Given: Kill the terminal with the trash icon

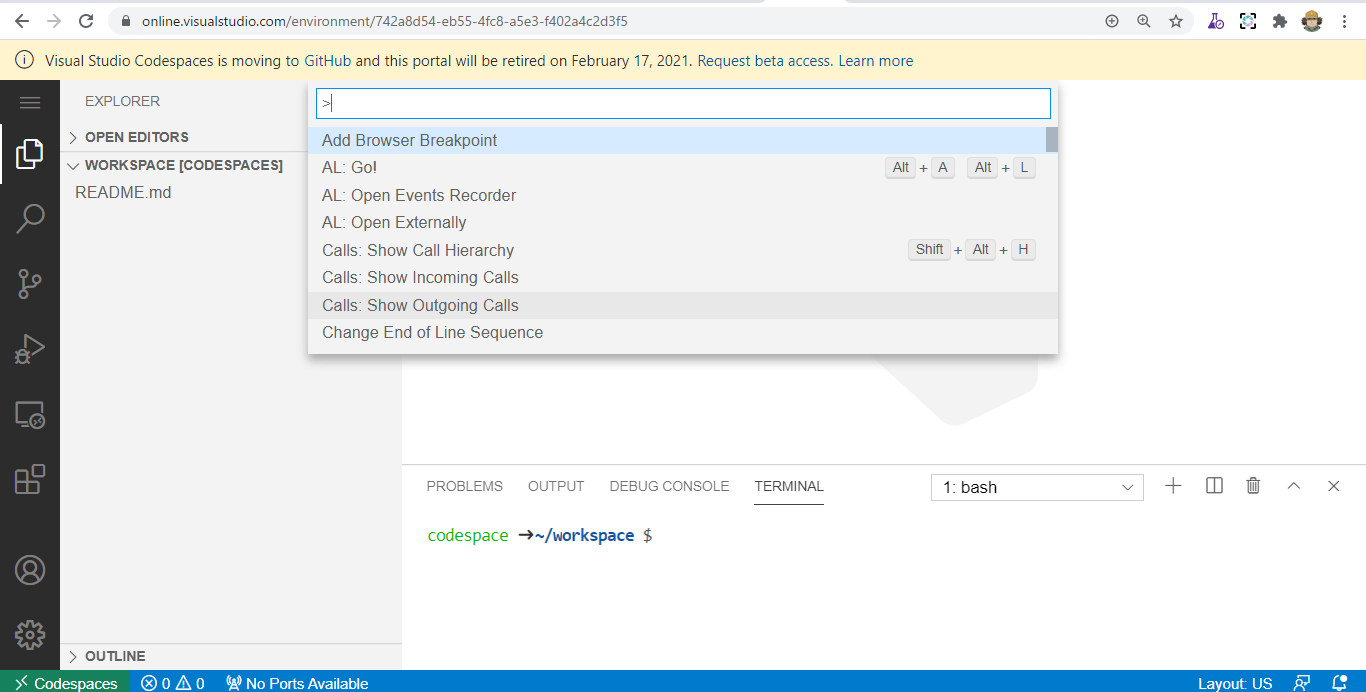Looking at the screenshot, I should coord(1253,485).
